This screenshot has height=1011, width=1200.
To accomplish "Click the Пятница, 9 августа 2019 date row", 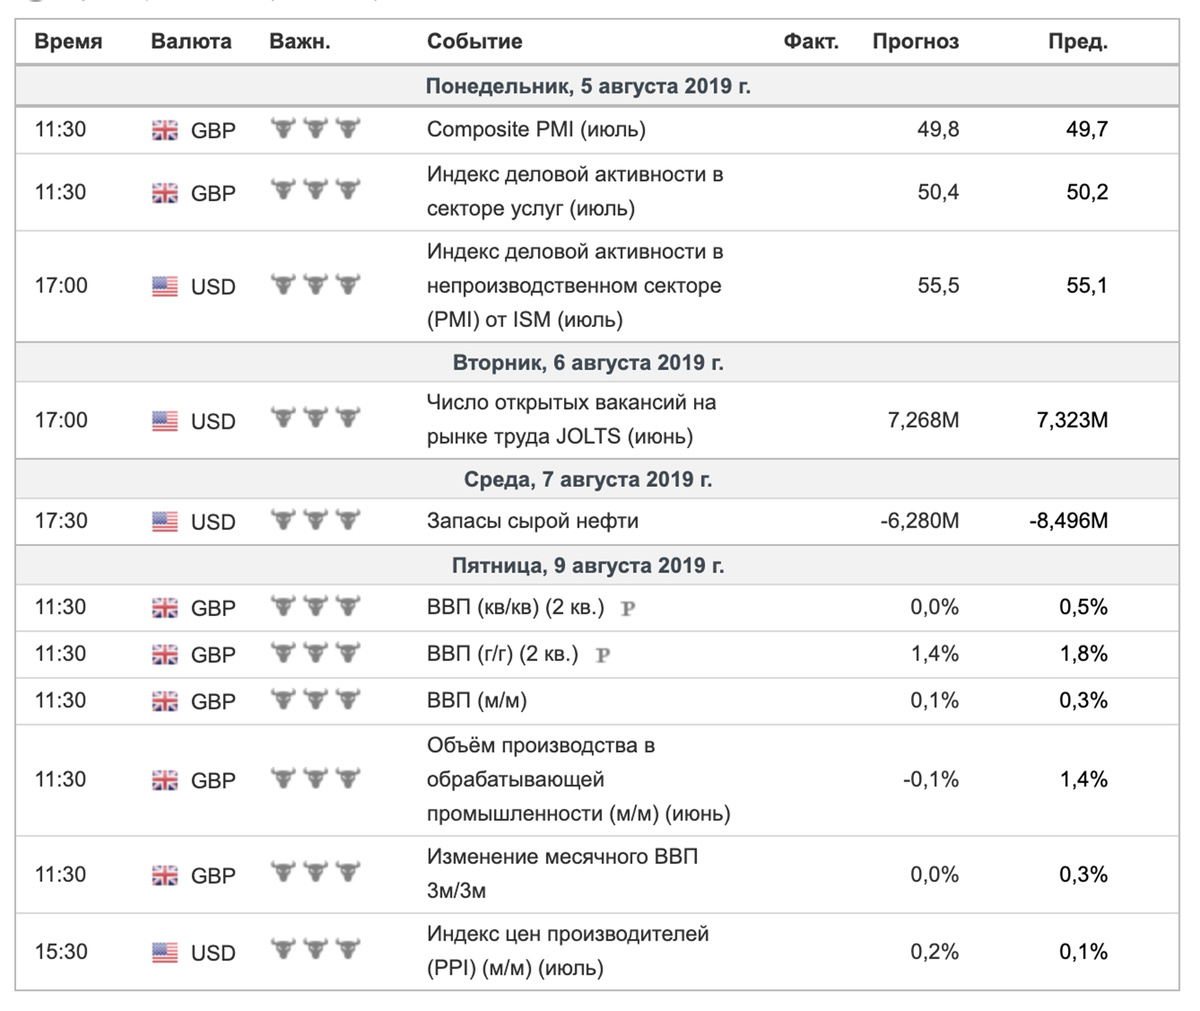I will pyautogui.click(x=588, y=566).
